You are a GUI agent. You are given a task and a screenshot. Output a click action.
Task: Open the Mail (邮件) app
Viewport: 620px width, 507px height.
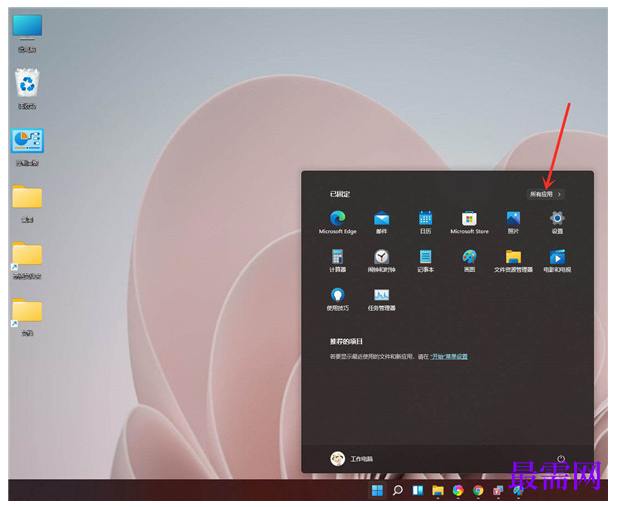[381, 222]
